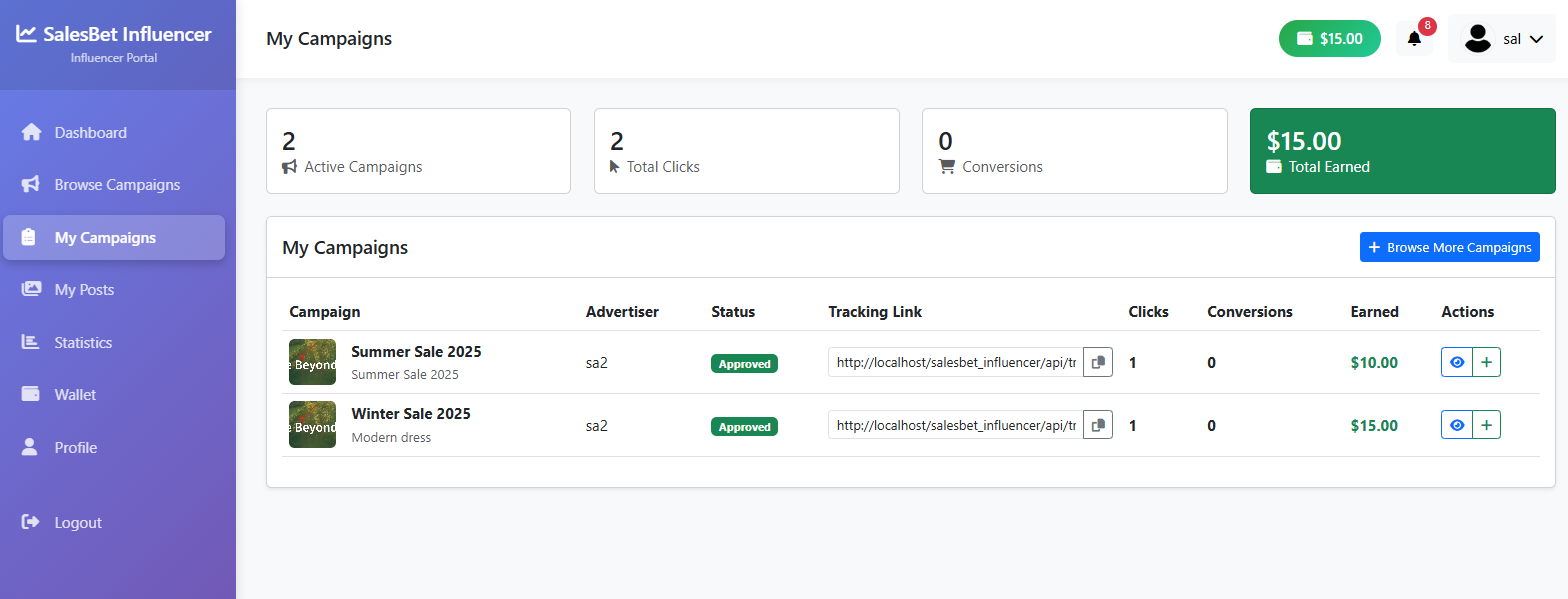
Task: Open My Posts in the sidebar
Action: (113, 289)
